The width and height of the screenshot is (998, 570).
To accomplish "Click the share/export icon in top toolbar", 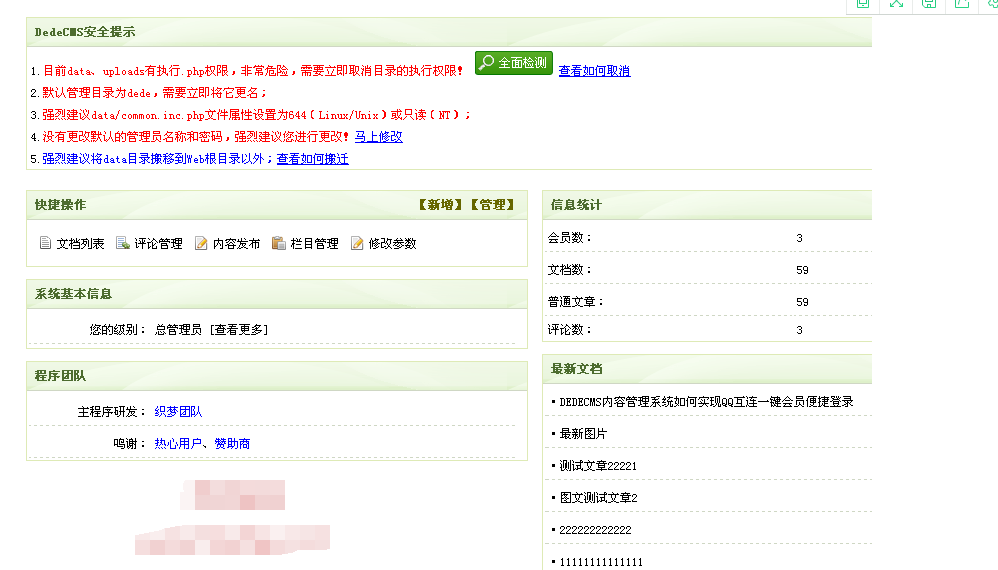I will coord(962,4).
